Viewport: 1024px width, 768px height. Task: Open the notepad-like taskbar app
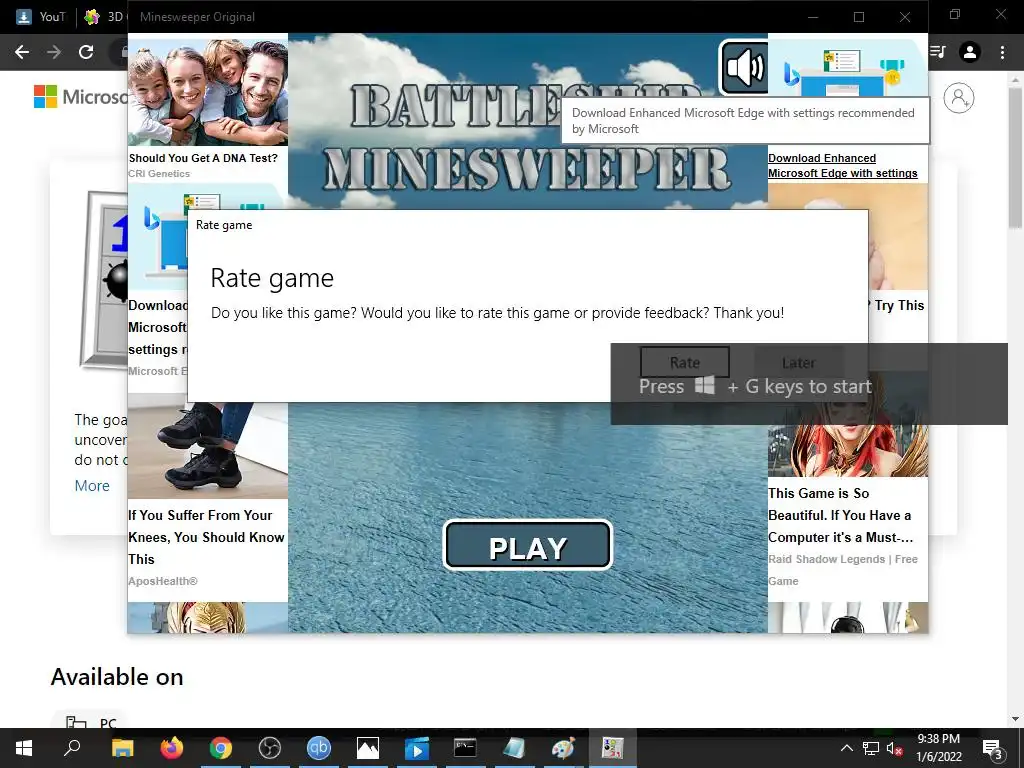[x=515, y=748]
